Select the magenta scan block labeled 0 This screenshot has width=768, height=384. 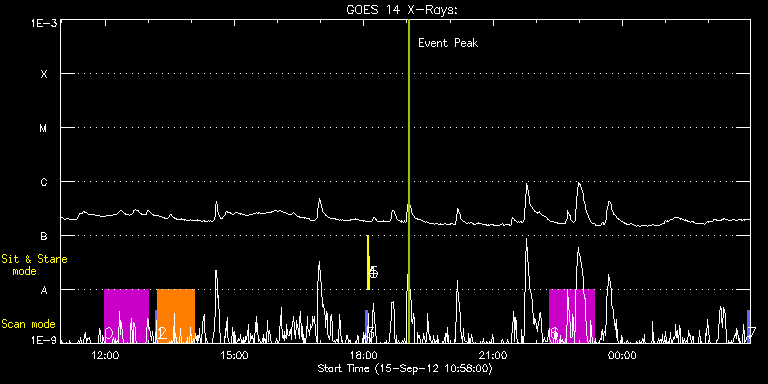[126, 316]
